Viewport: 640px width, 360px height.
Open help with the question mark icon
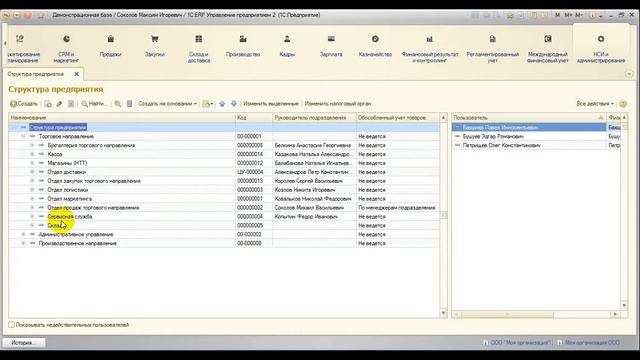tap(623, 104)
